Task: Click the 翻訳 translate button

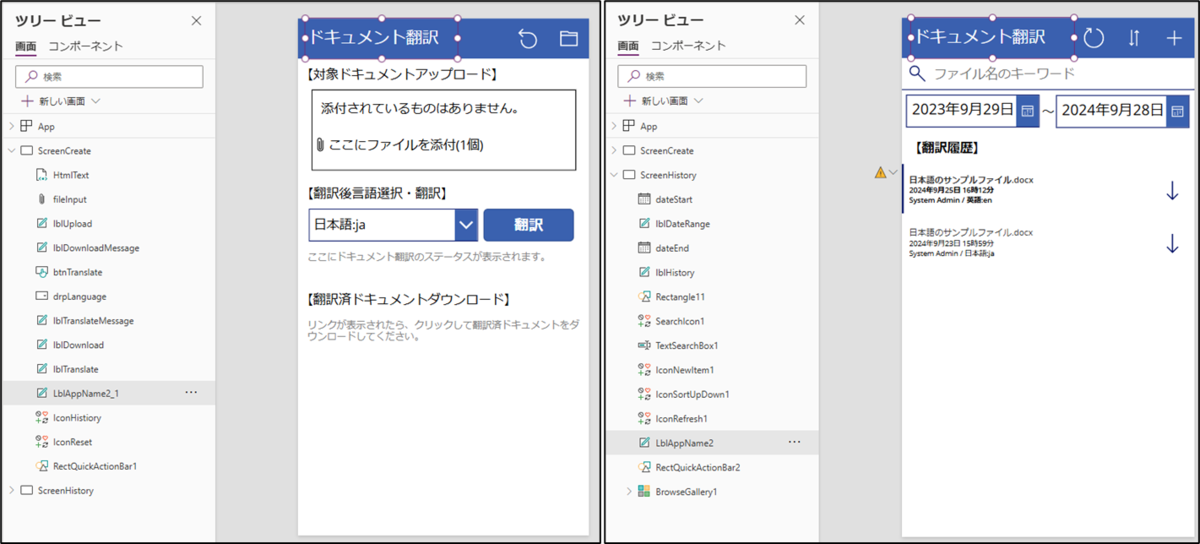Action: point(528,225)
